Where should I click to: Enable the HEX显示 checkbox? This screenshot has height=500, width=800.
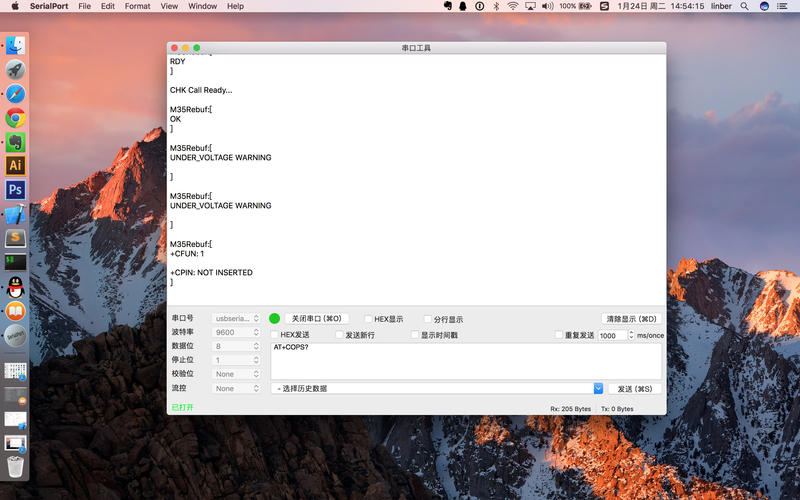(368, 319)
